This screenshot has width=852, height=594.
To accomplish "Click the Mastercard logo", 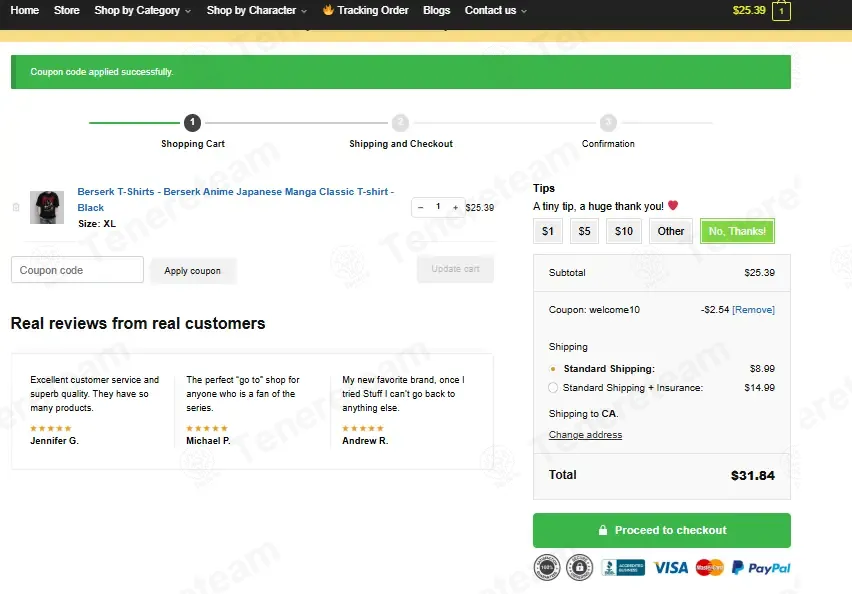I will click(x=710, y=568).
